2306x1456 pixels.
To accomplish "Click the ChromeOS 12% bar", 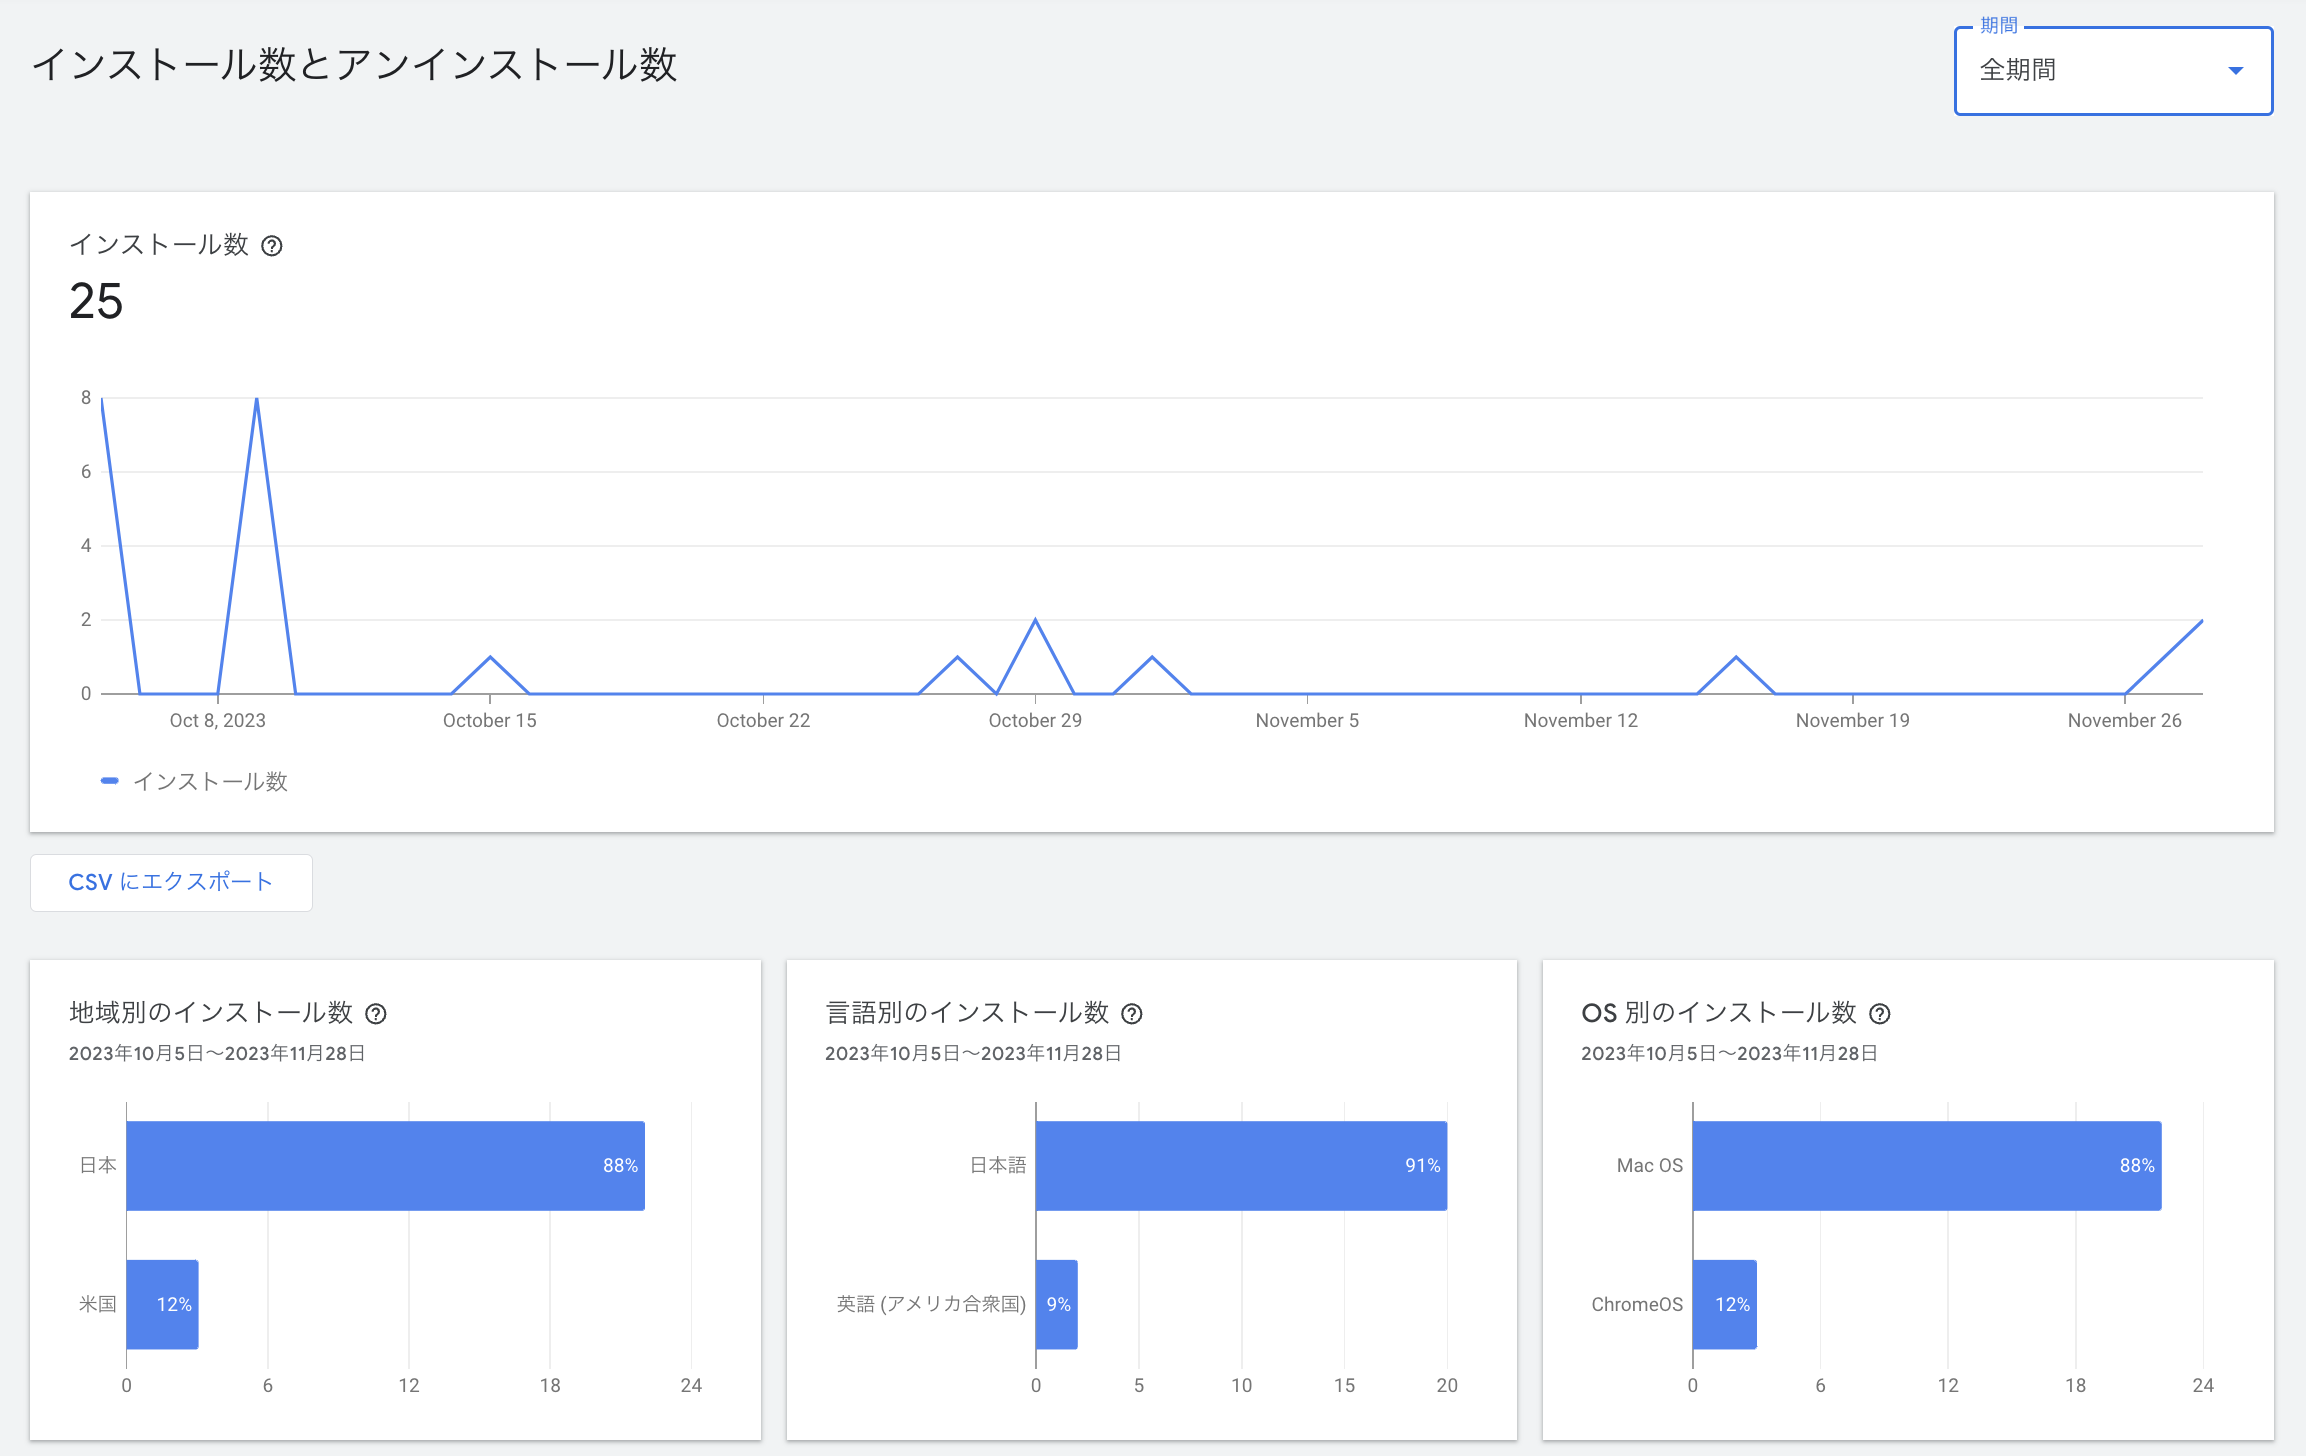I will pos(1724,1304).
